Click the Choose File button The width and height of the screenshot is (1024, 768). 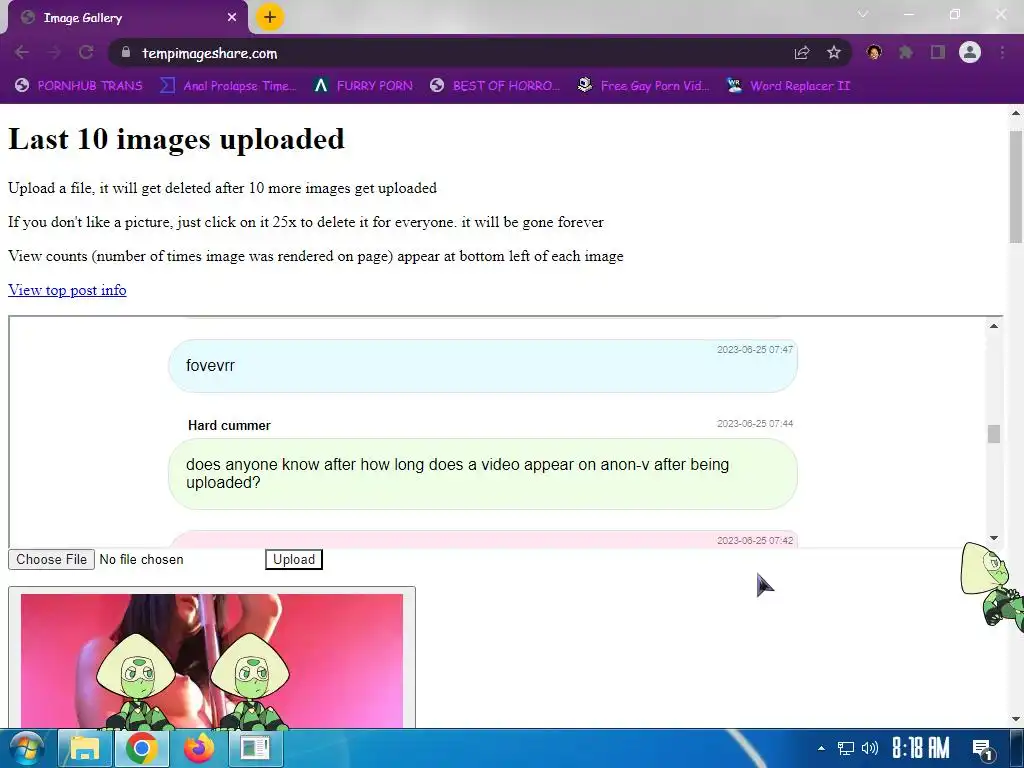click(52, 560)
